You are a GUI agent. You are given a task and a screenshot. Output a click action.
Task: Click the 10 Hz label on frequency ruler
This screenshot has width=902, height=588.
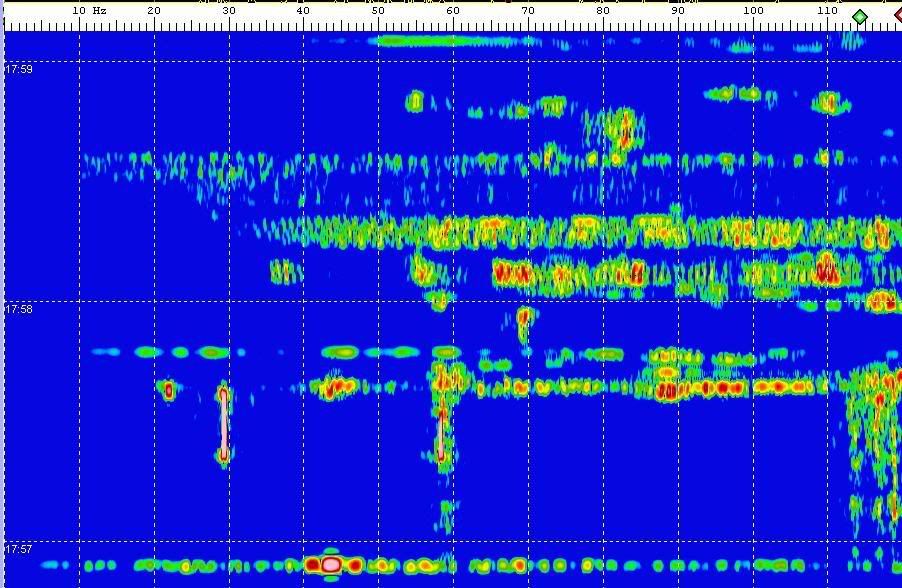90,10
